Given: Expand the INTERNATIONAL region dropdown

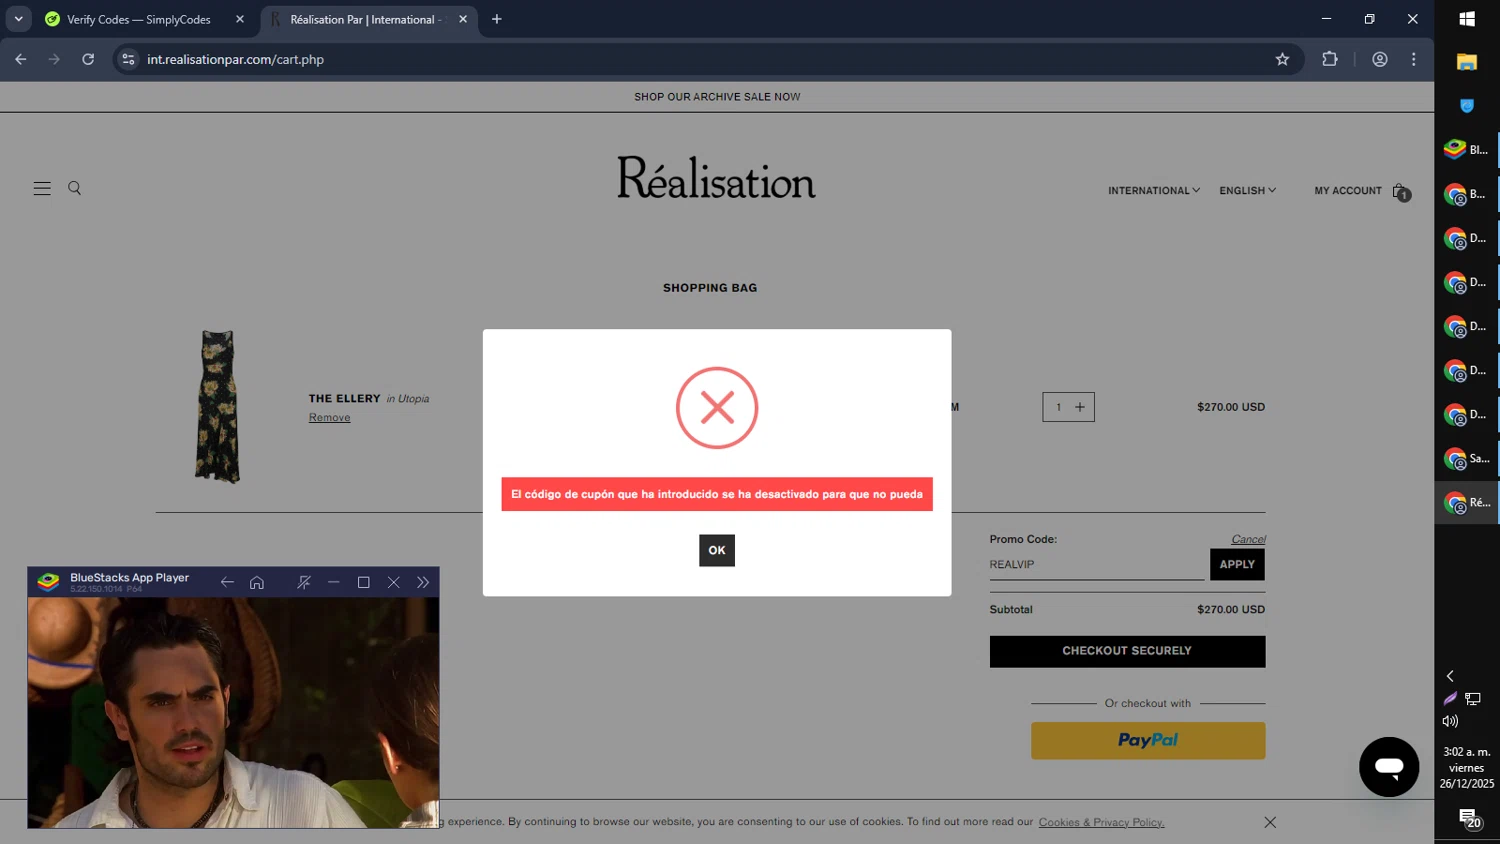Looking at the screenshot, I should 1153,190.
